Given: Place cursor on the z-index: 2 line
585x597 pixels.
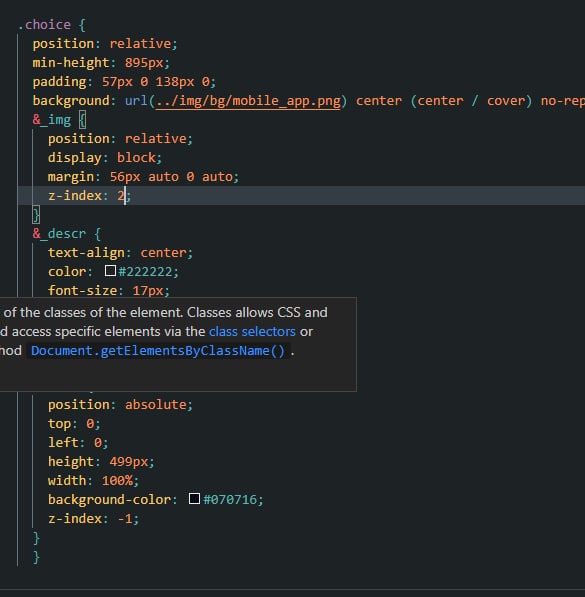Looking at the screenshot, I should [x=90, y=196].
